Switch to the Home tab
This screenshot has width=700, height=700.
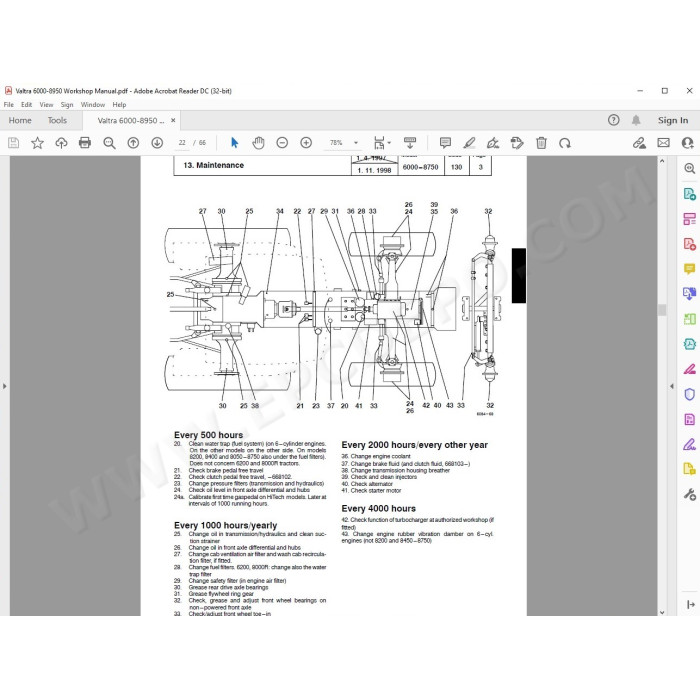click(20, 121)
